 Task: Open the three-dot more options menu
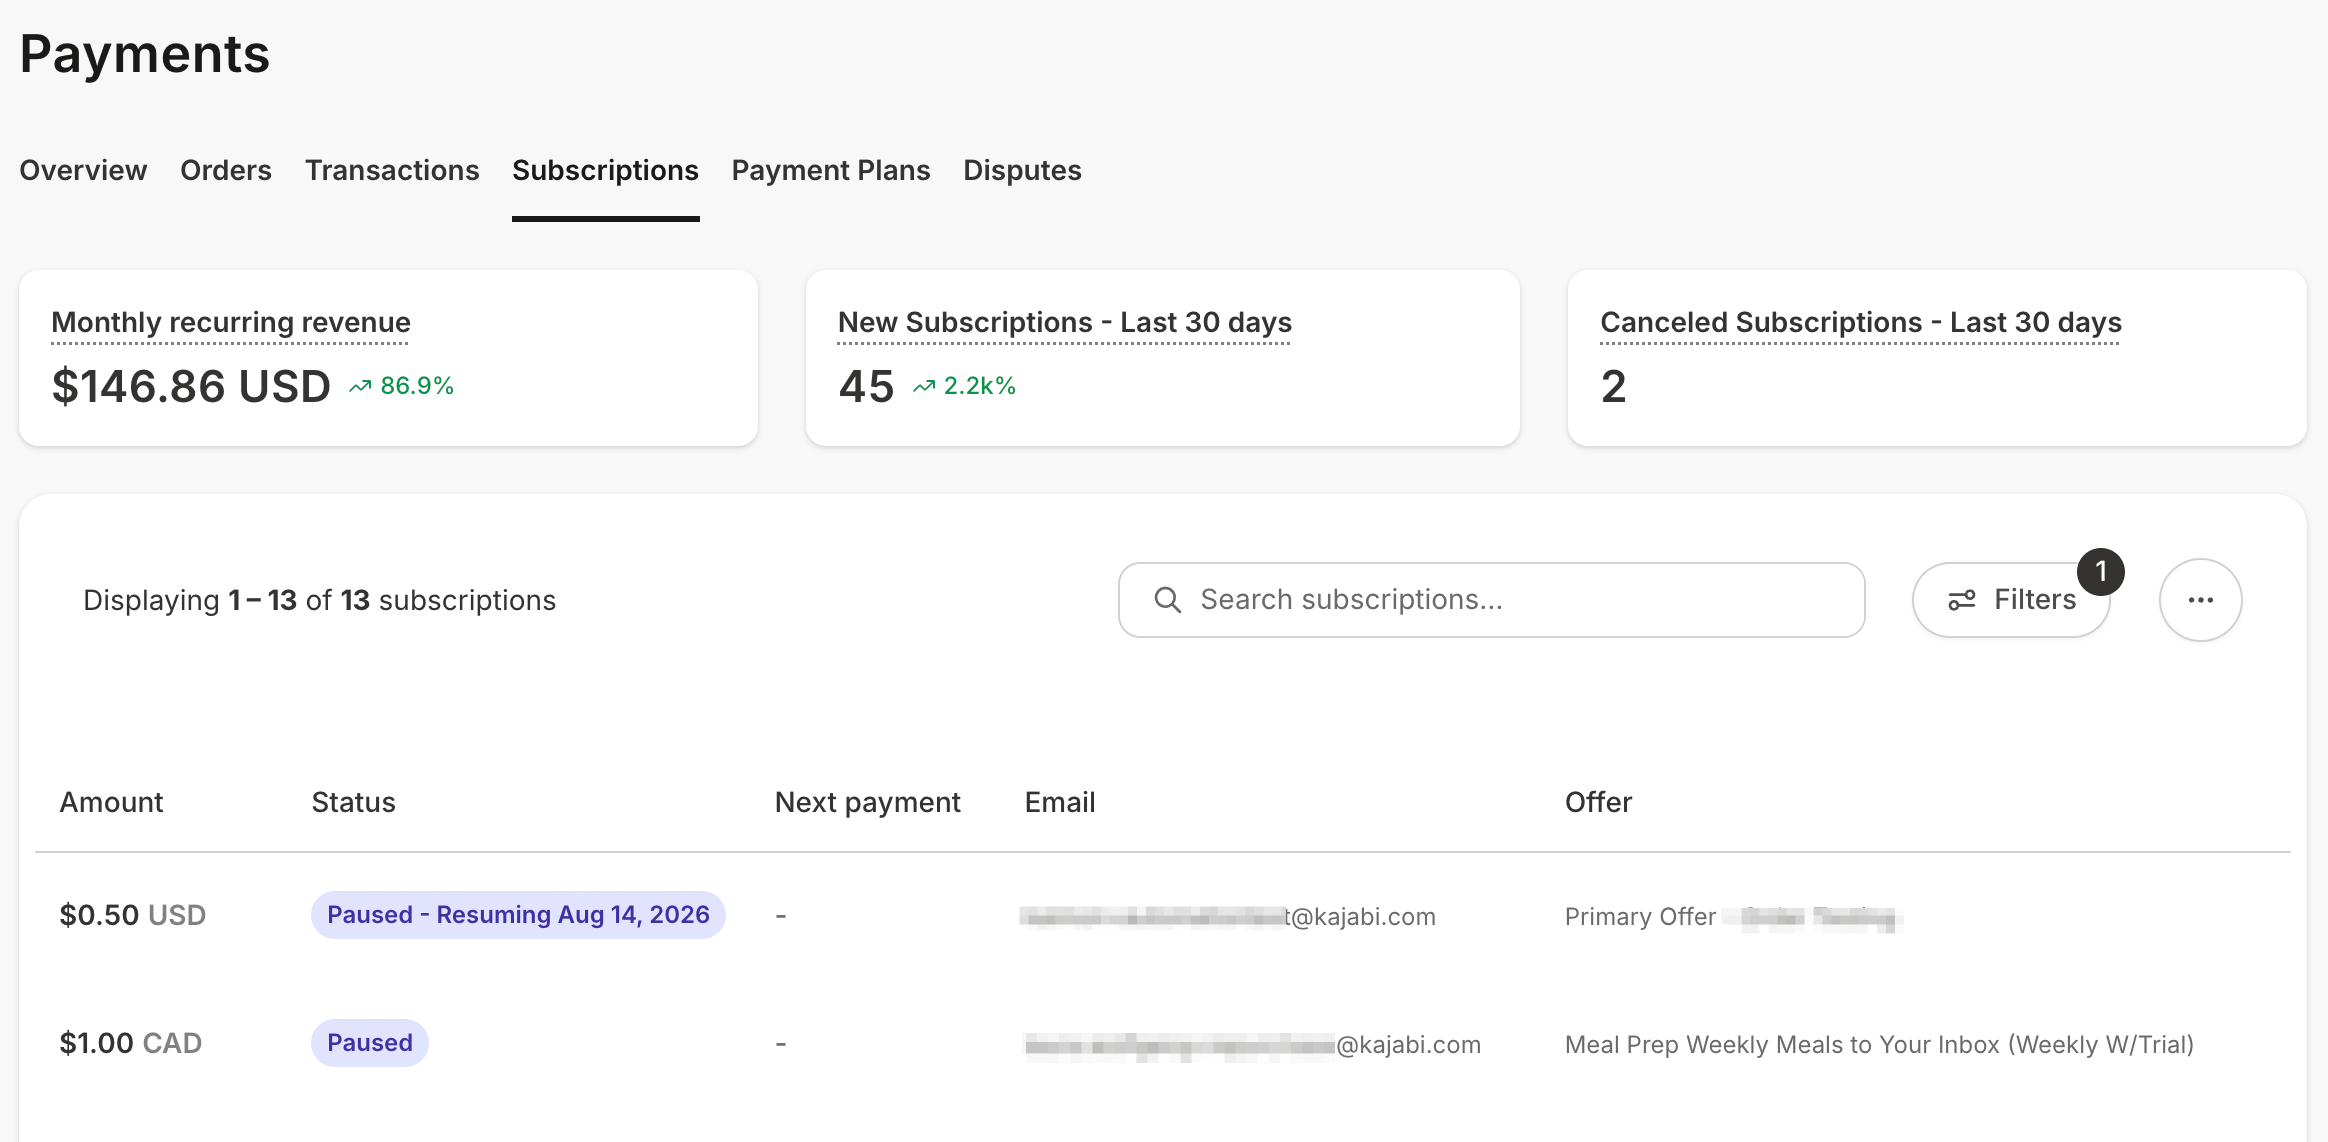point(2200,600)
